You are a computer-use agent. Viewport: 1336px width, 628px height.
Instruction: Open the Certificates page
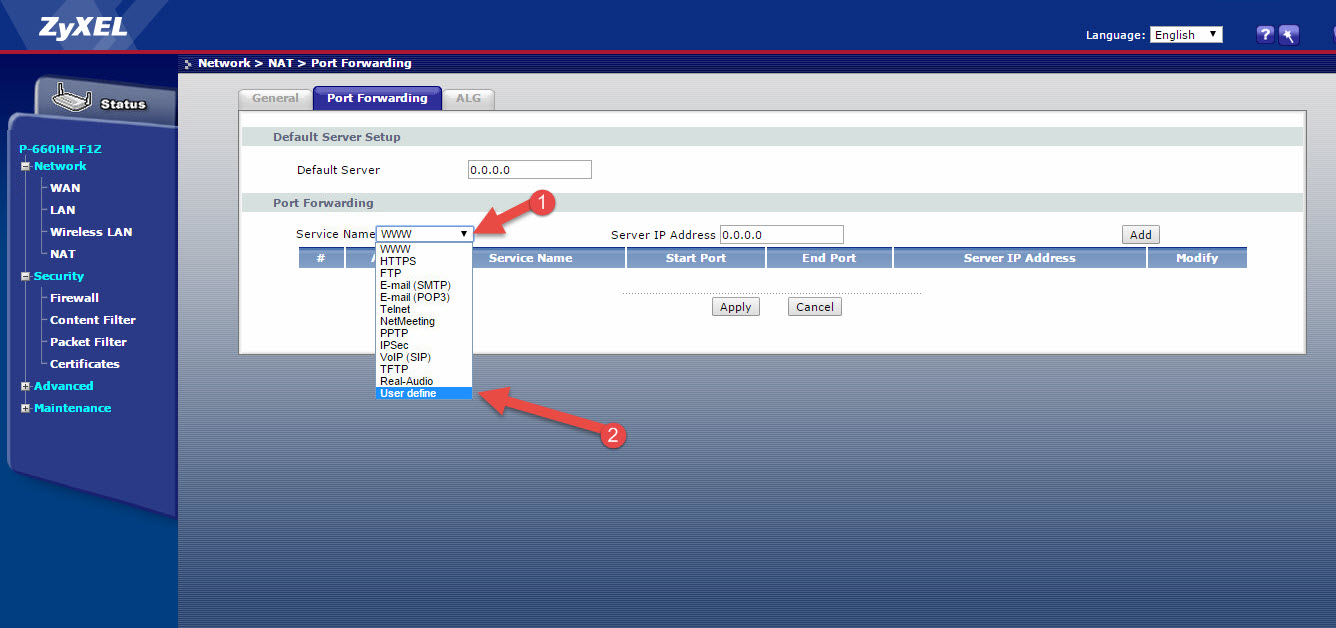(x=85, y=364)
